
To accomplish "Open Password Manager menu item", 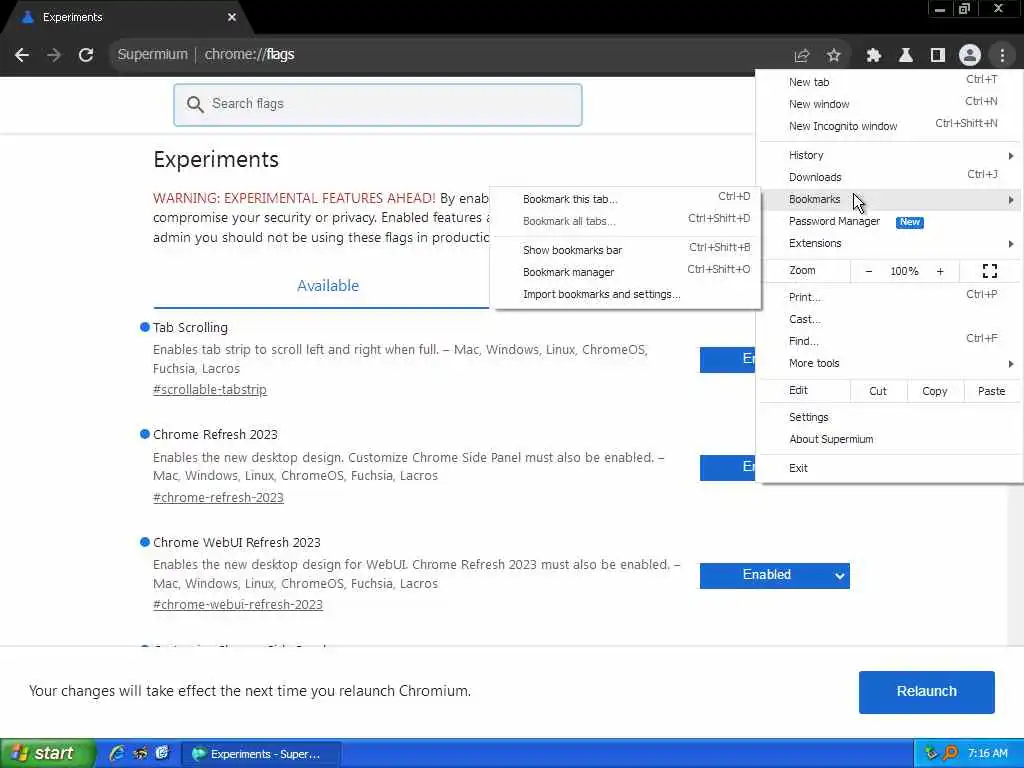I will click(889, 222).
